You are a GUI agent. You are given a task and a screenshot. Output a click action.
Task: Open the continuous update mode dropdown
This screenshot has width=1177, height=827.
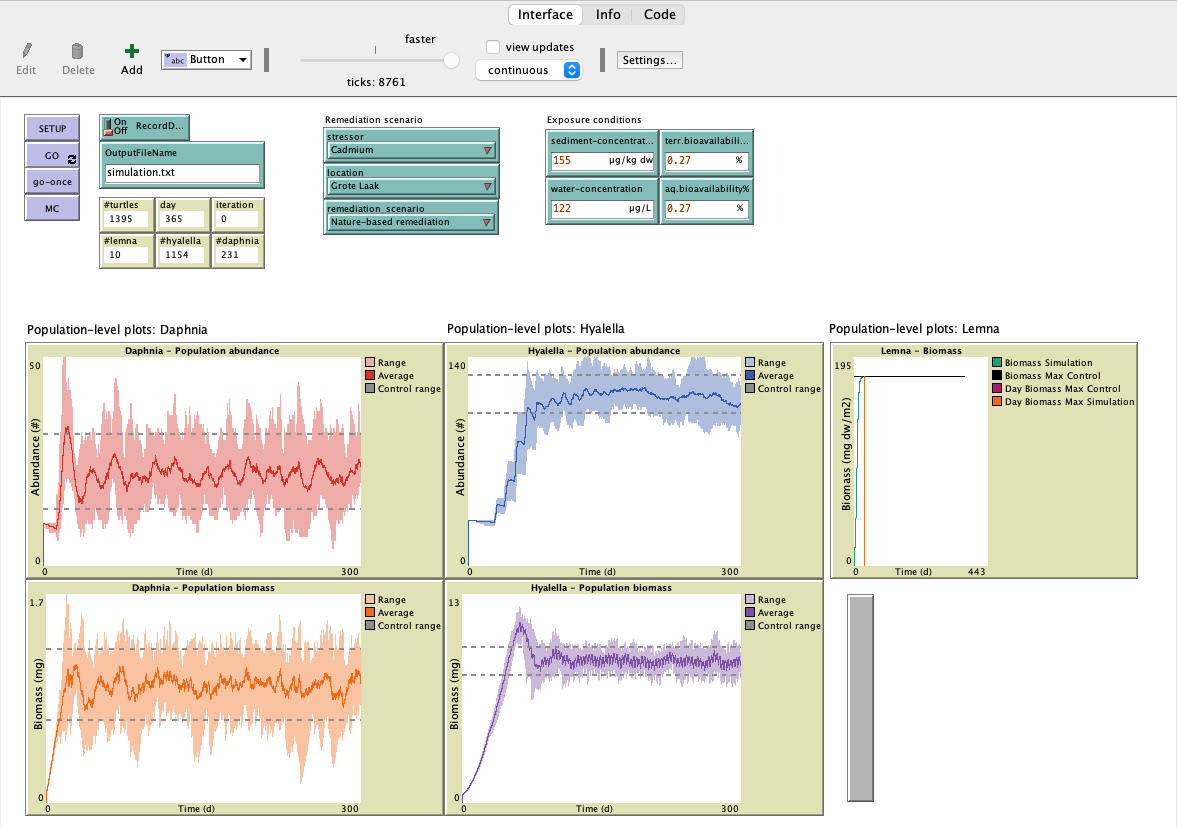click(528, 70)
